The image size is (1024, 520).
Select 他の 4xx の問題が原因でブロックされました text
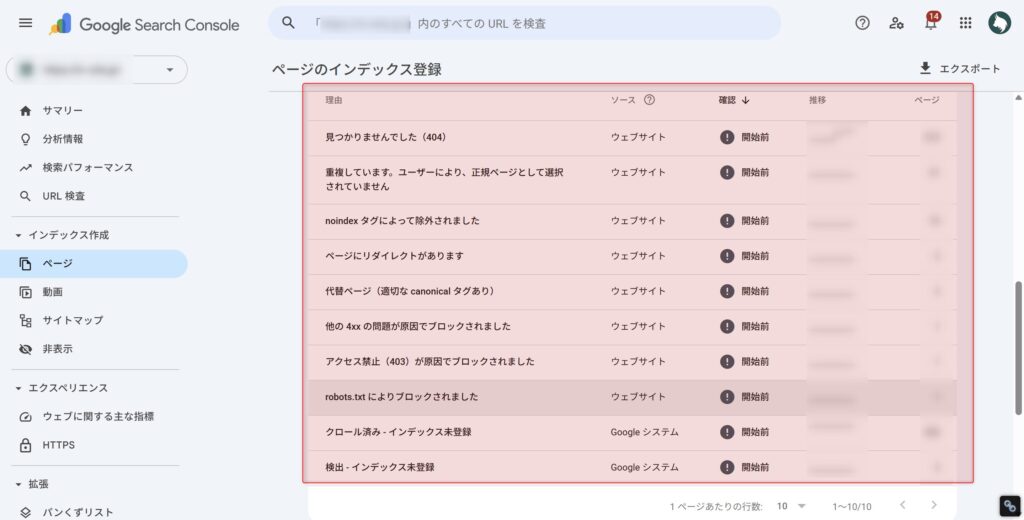pos(418,327)
